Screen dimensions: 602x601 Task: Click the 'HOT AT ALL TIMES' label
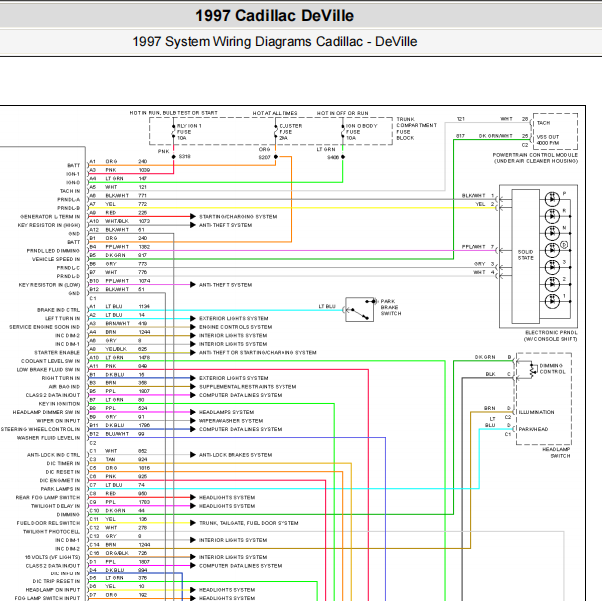[275, 113]
